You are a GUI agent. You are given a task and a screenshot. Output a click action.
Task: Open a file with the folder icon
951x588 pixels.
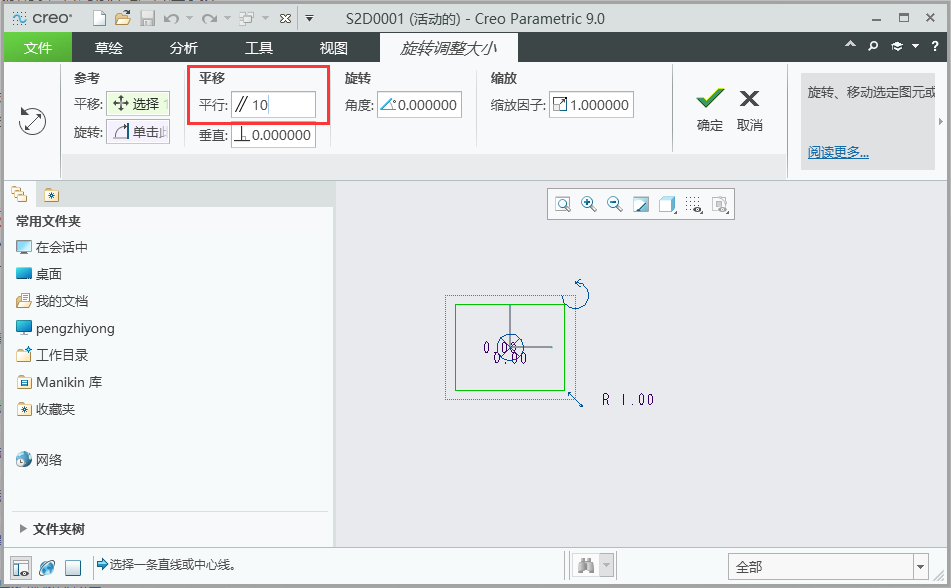click(123, 19)
